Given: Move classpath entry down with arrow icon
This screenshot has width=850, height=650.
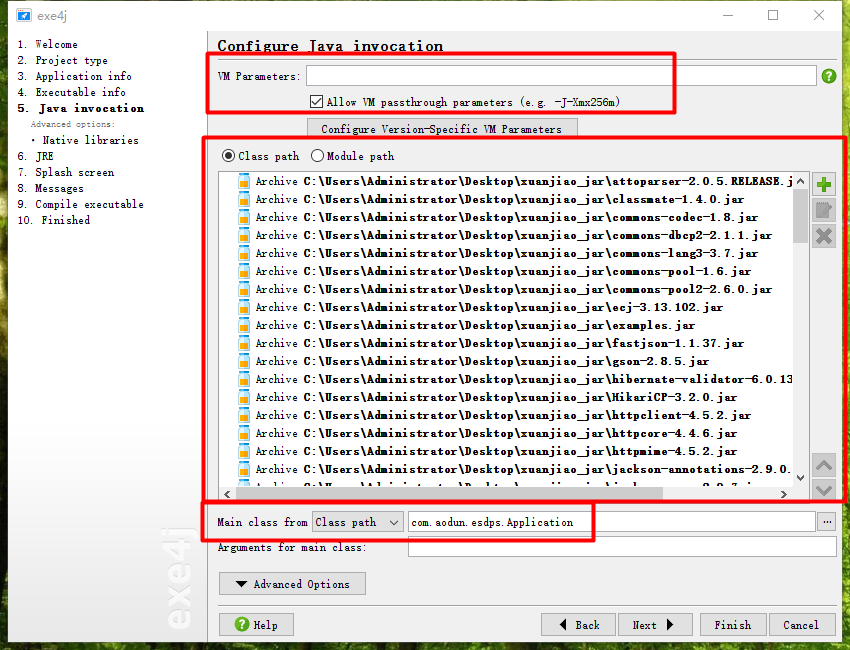Looking at the screenshot, I should [x=823, y=490].
